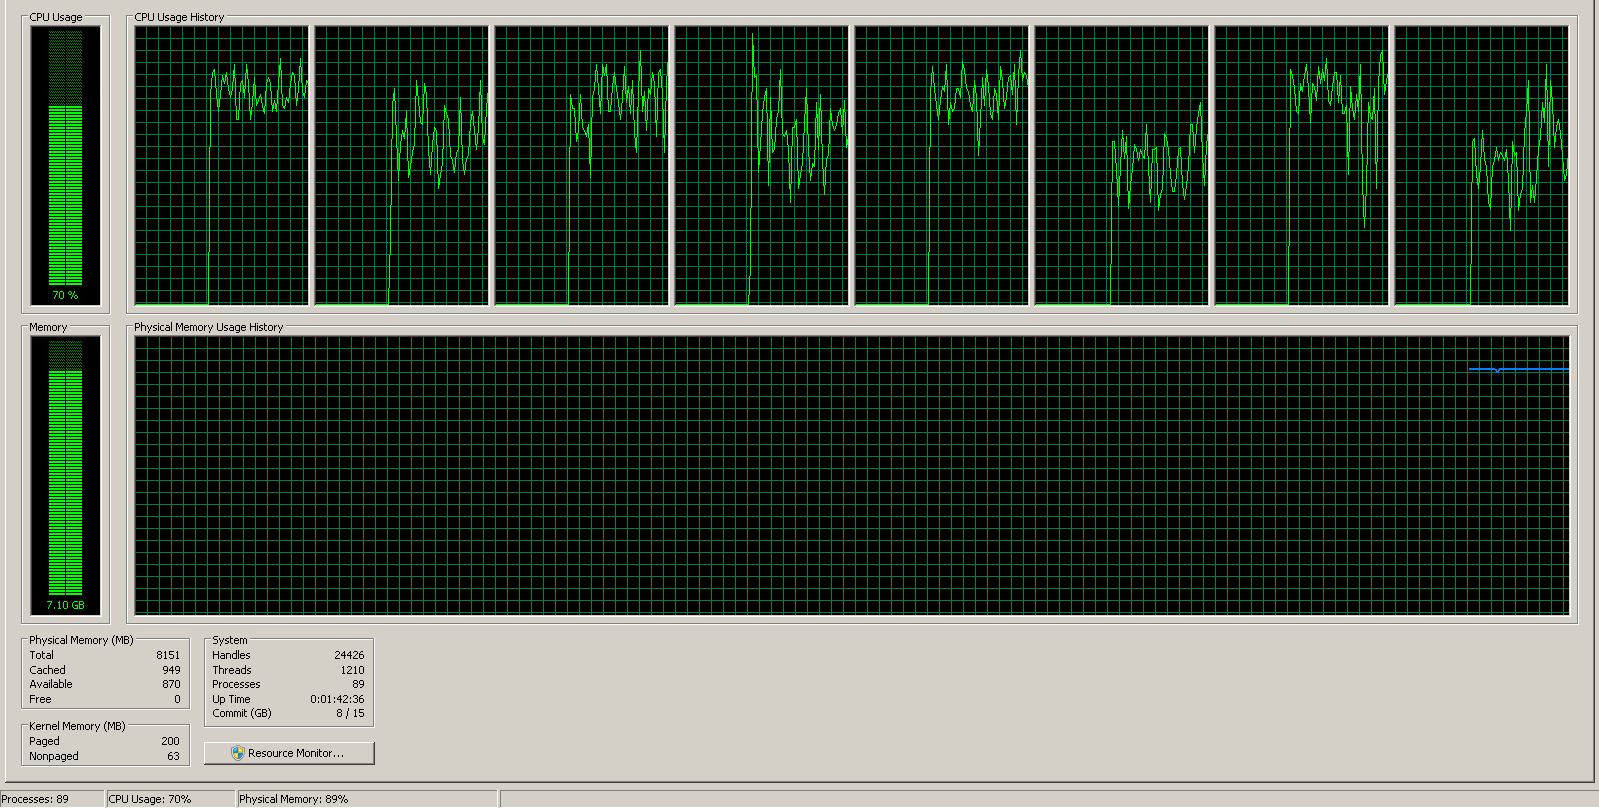Open the Resource Monitor button
The width and height of the screenshot is (1599, 808).
pyautogui.click(x=289, y=753)
